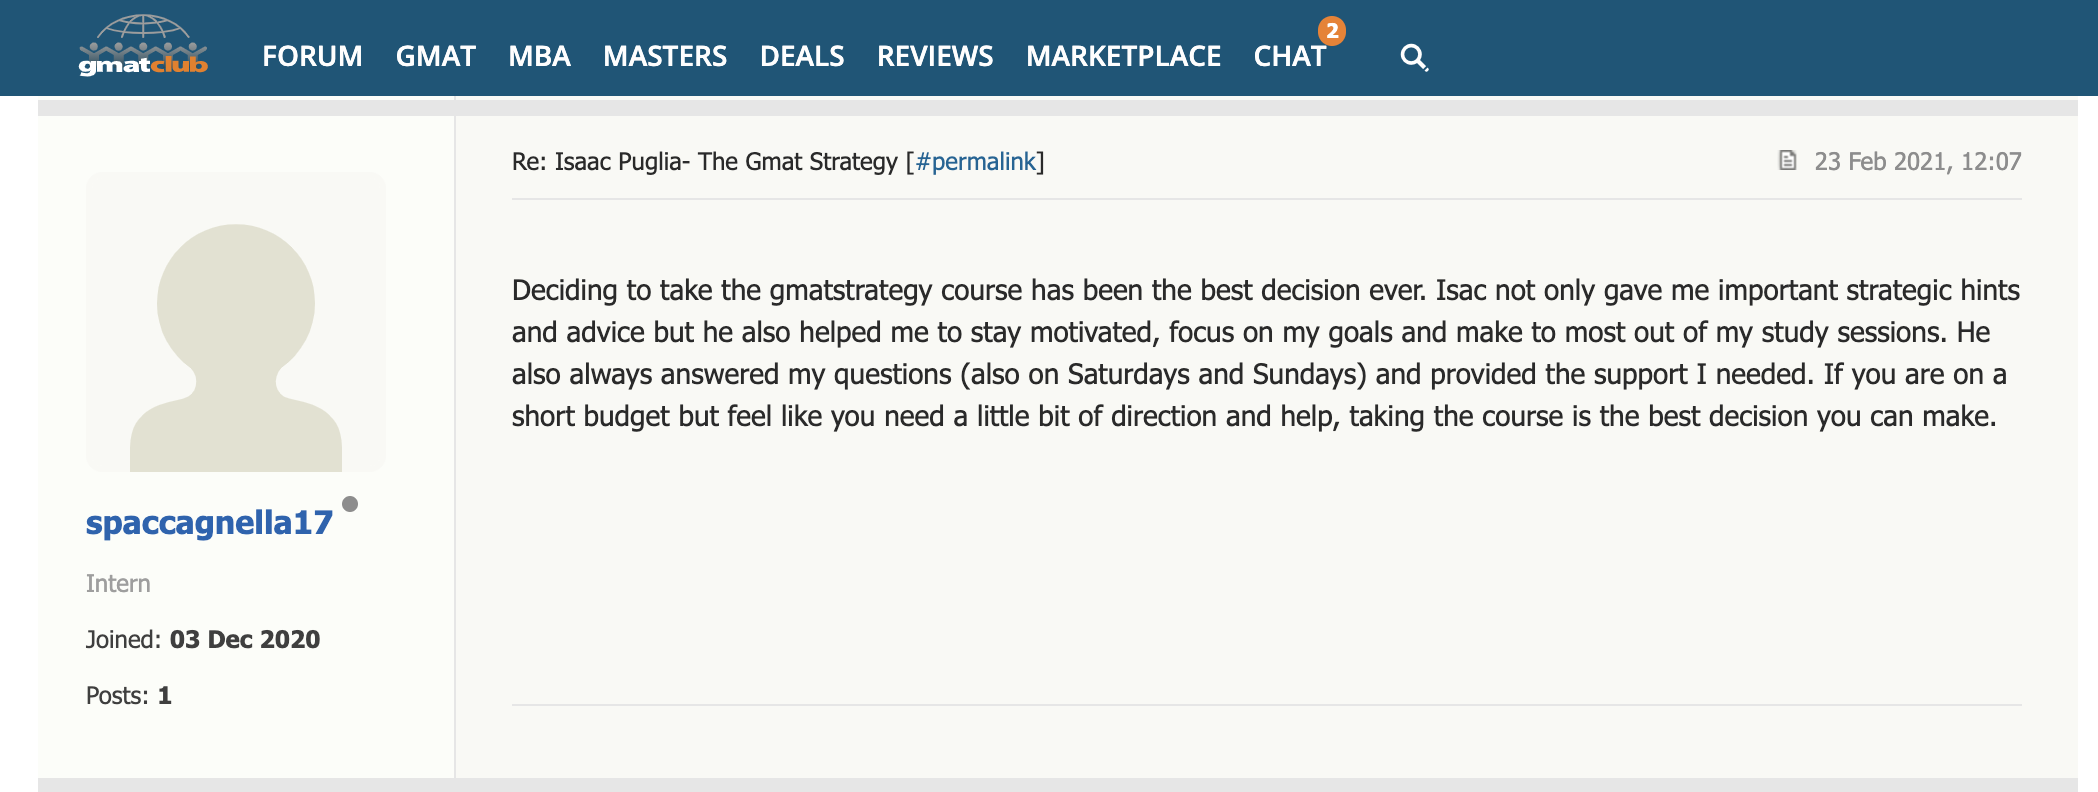
Task: Open the CHAT section
Action: coord(1289,56)
